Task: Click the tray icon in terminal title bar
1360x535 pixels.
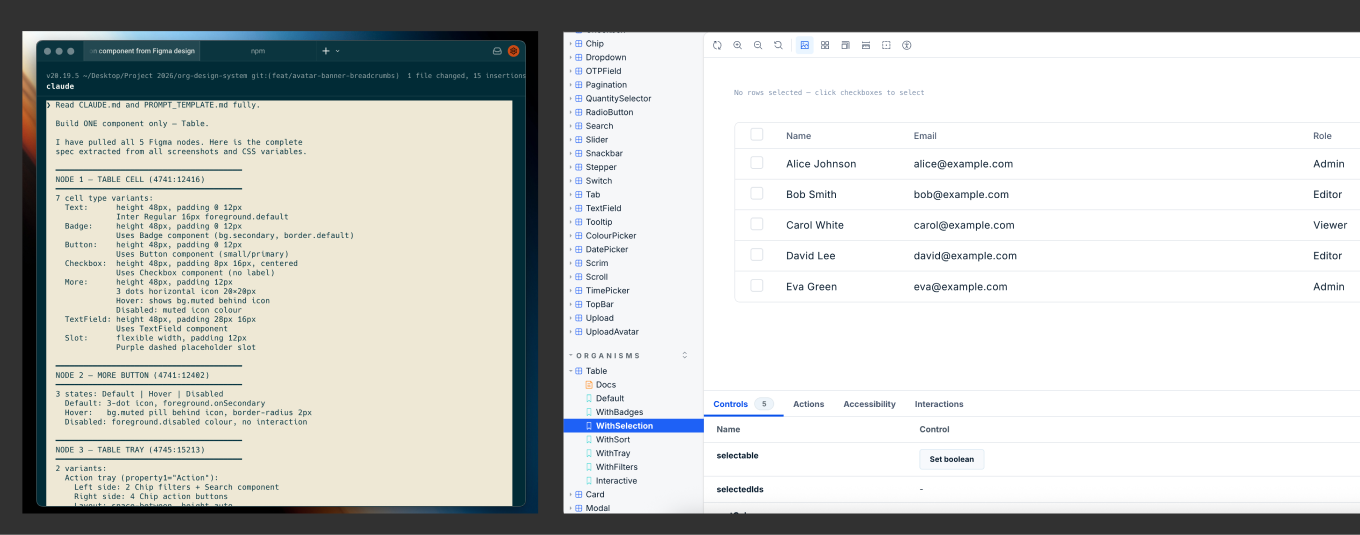Action: pyautogui.click(x=497, y=50)
